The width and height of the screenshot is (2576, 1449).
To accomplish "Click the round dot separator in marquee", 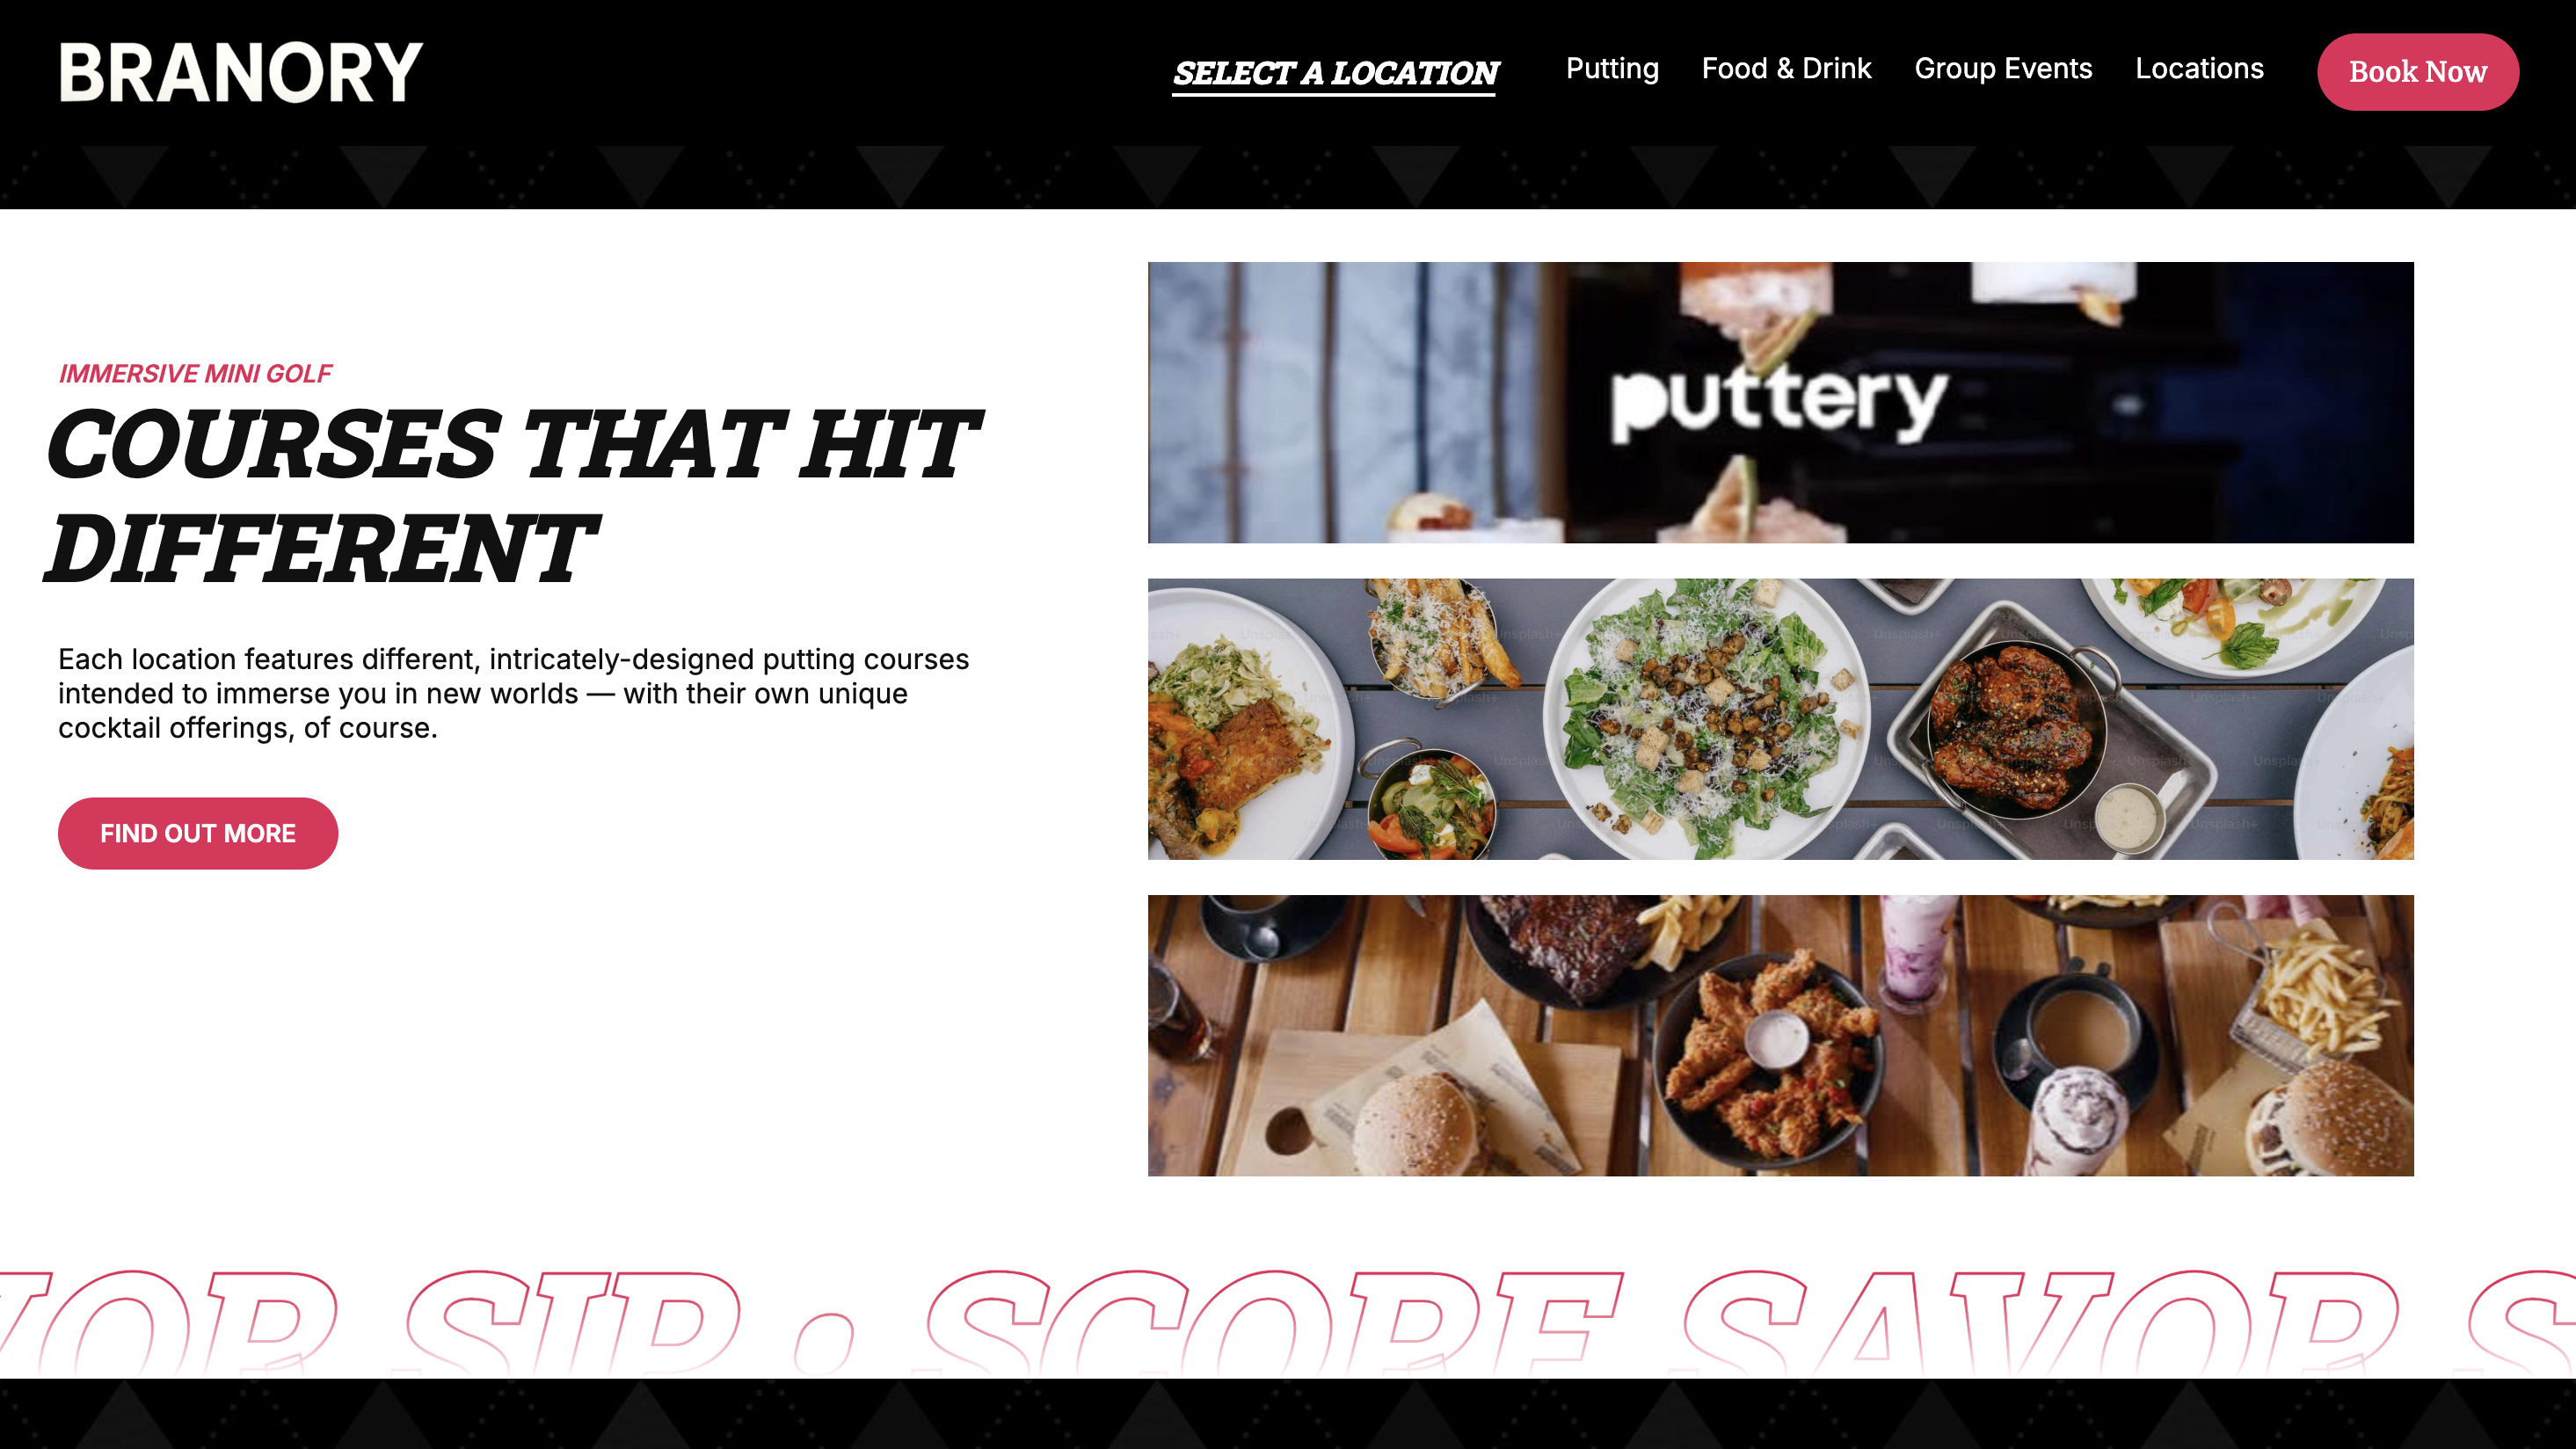I will [x=824, y=1343].
